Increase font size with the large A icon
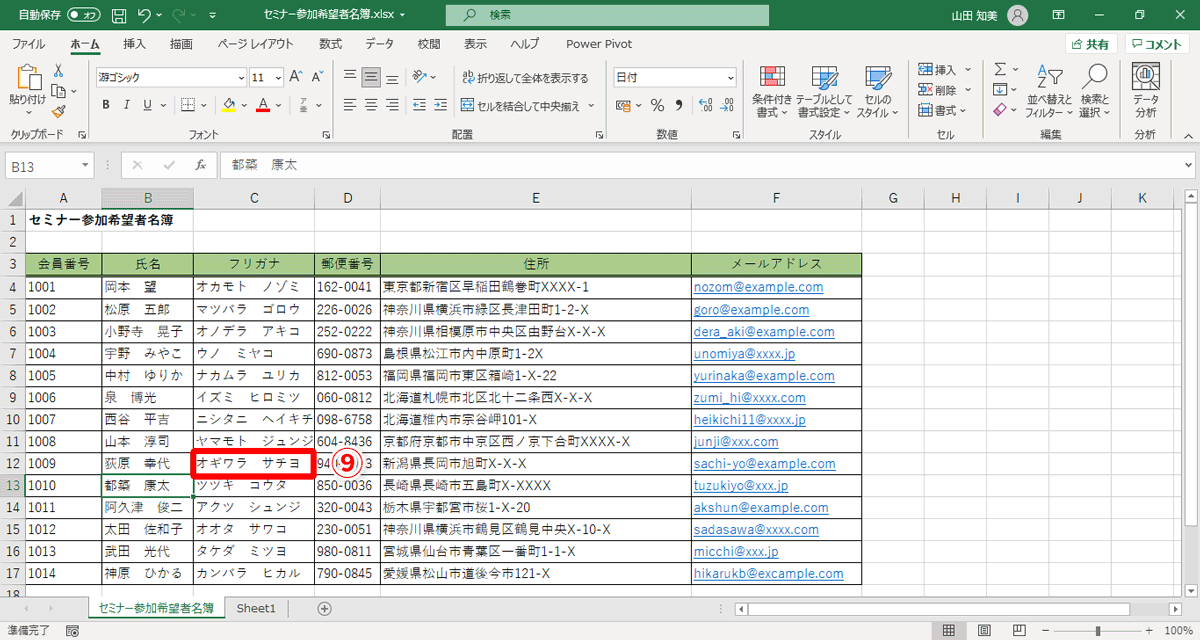The height and width of the screenshot is (640, 1200). (297, 77)
